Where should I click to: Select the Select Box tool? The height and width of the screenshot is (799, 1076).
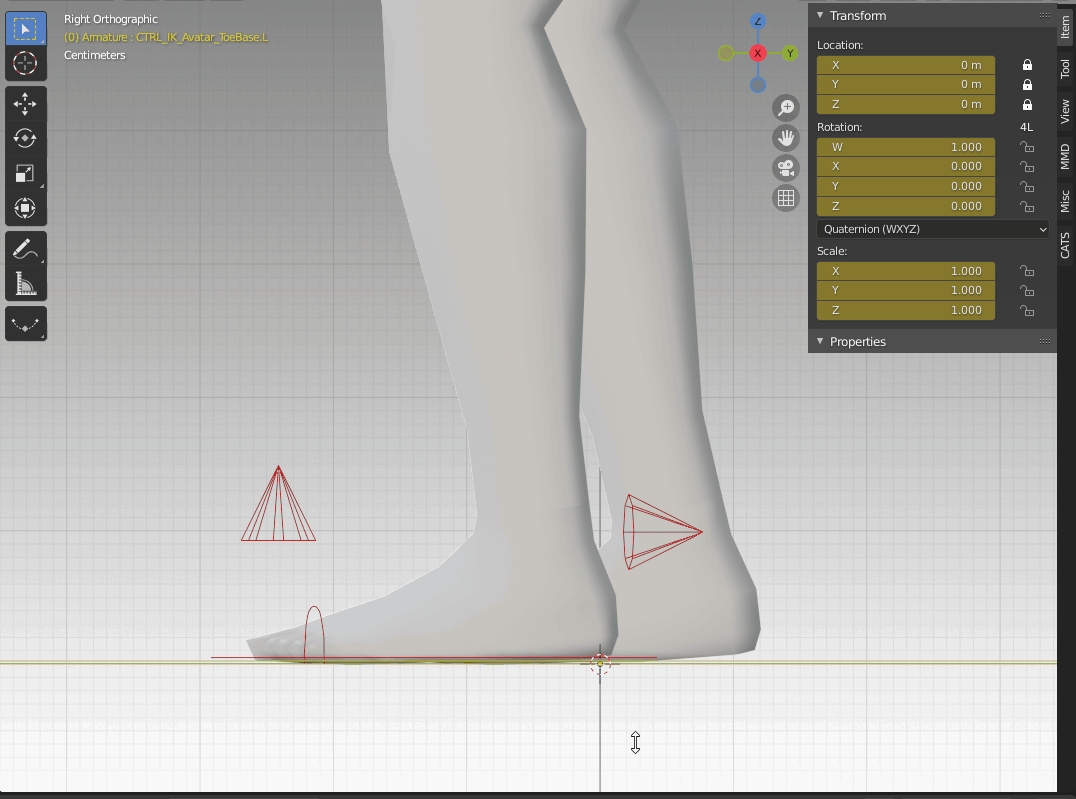click(x=25, y=29)
